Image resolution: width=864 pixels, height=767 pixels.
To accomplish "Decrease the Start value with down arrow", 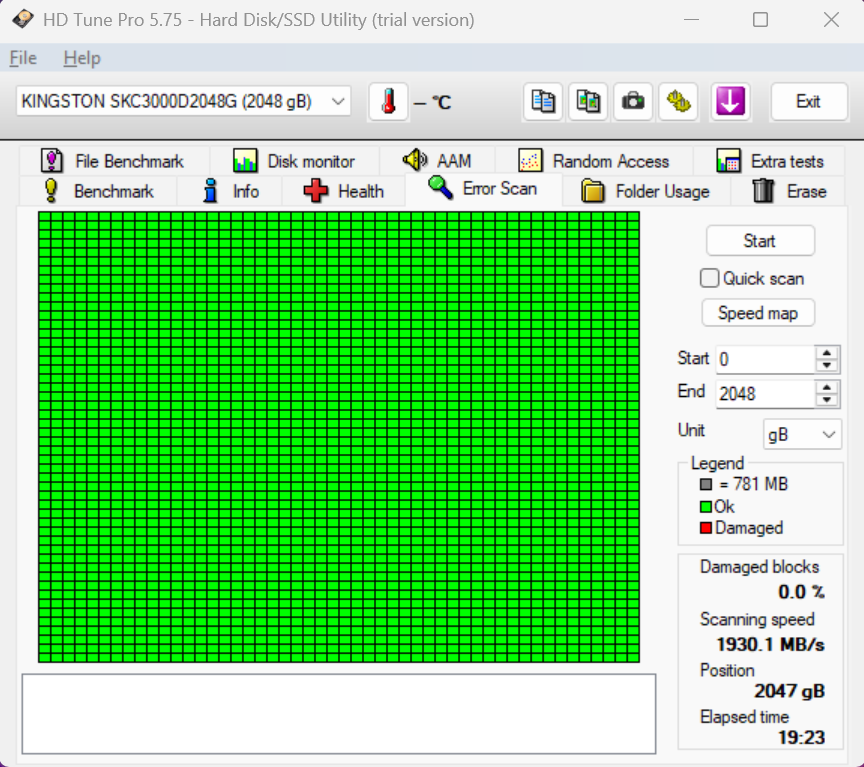I will tap(827, 366).
